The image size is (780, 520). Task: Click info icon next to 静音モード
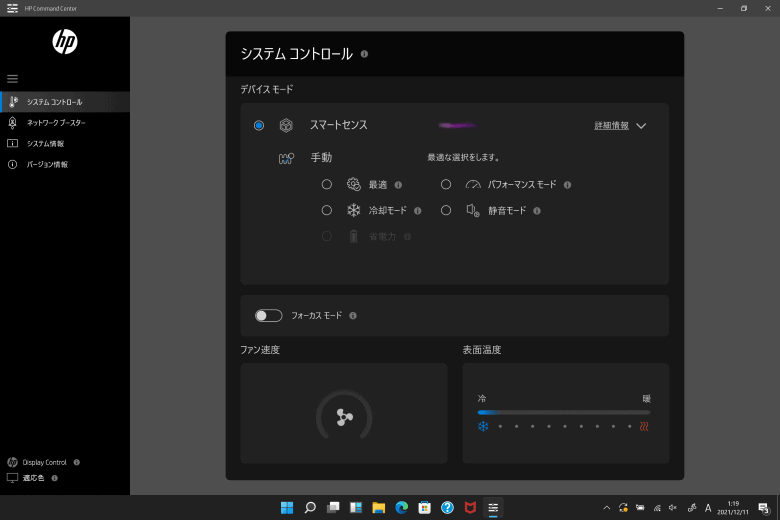coord(537,211)
